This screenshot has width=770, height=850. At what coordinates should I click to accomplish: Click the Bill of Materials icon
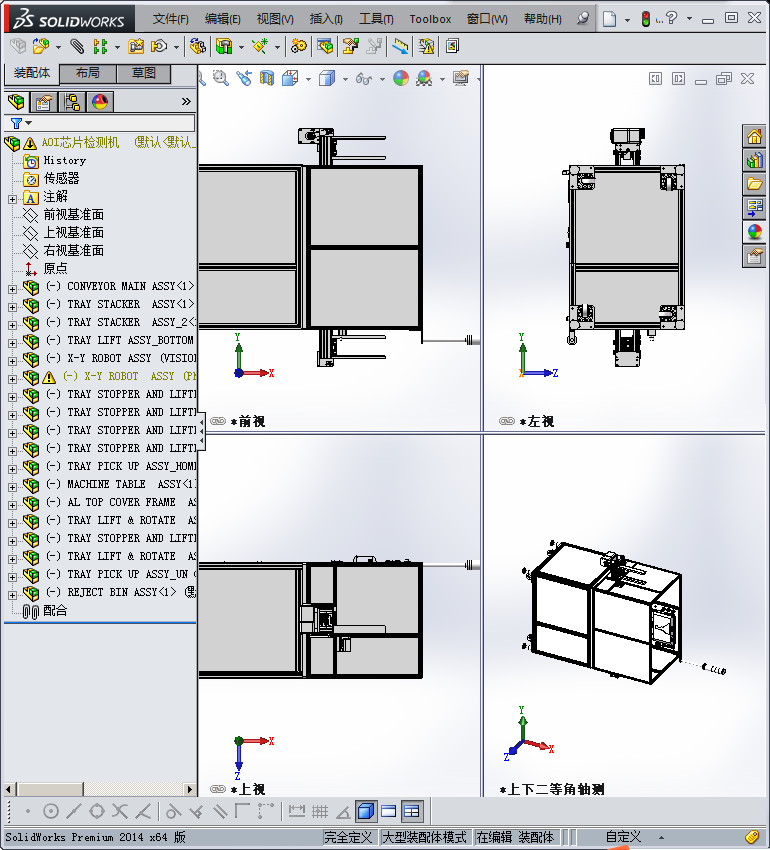click(325, 47)
